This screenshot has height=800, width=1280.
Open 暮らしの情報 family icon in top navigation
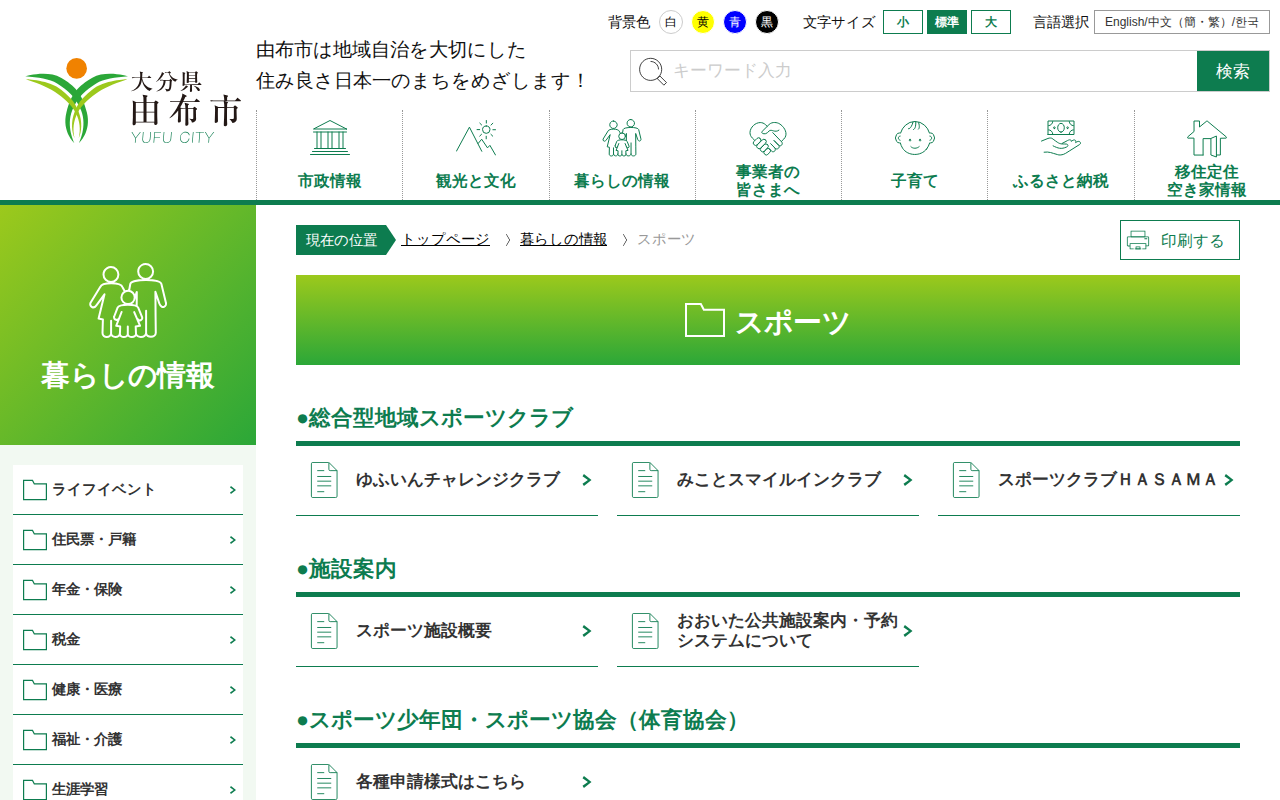coord(622,137)
